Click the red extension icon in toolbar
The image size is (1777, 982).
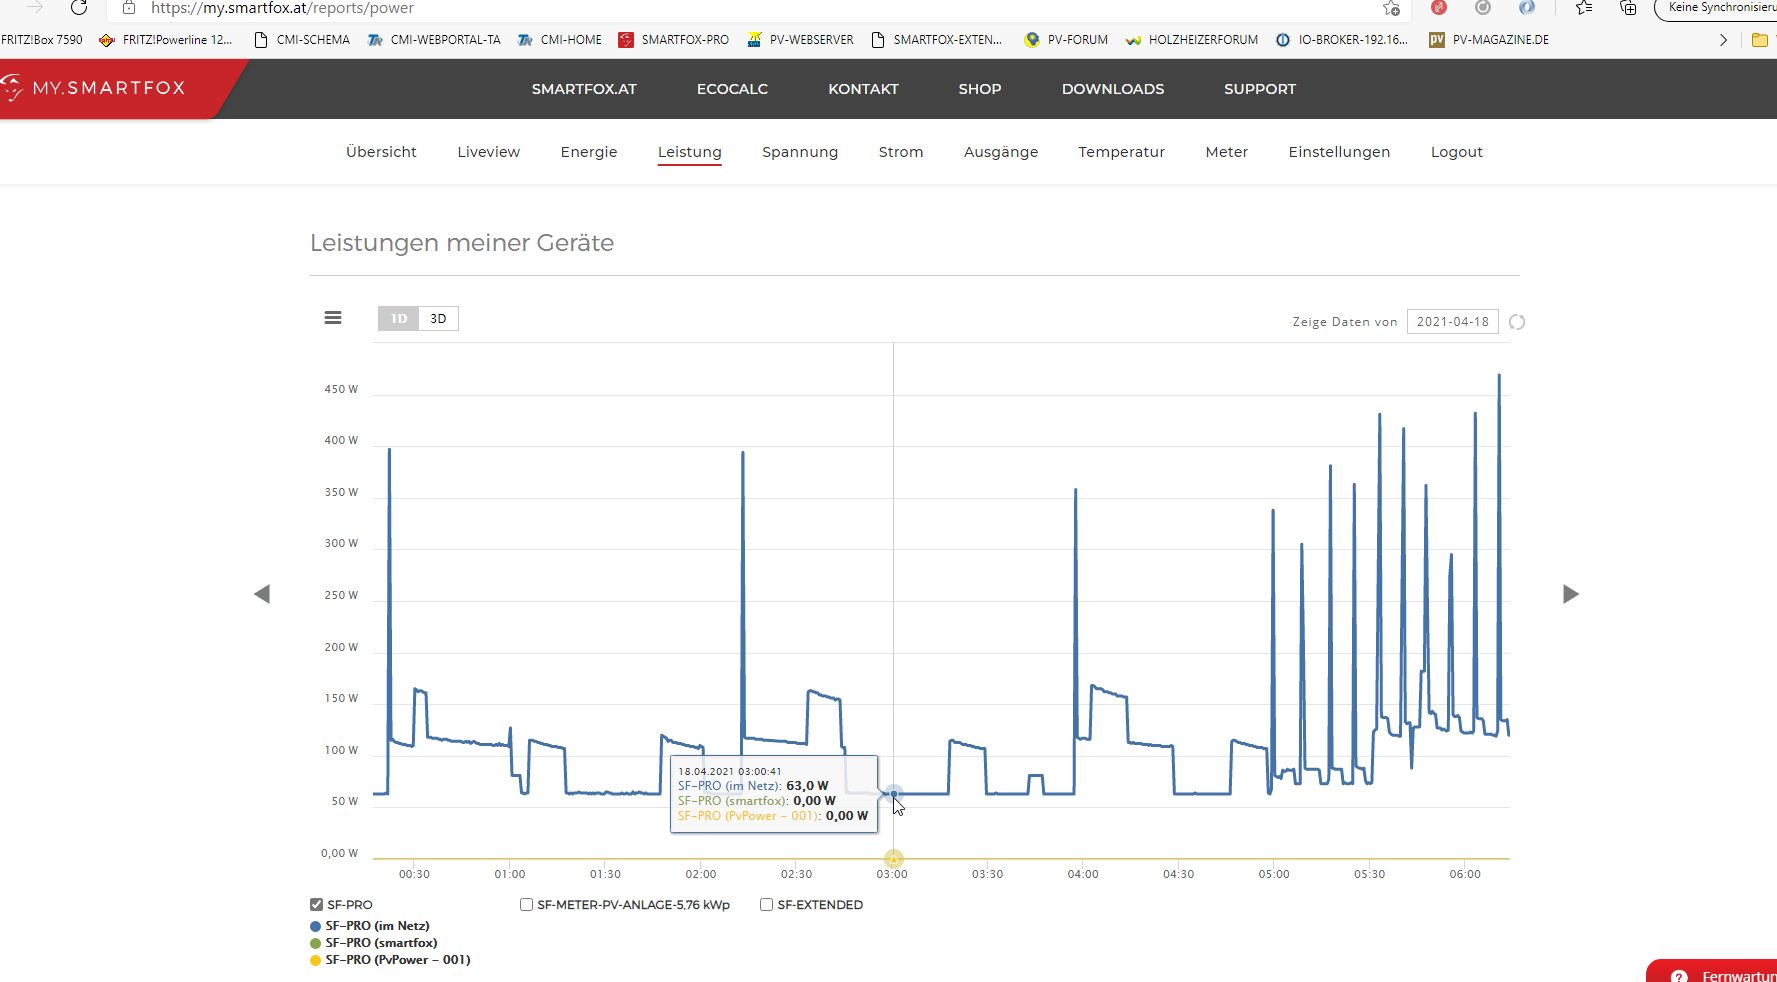[1439, 7]
